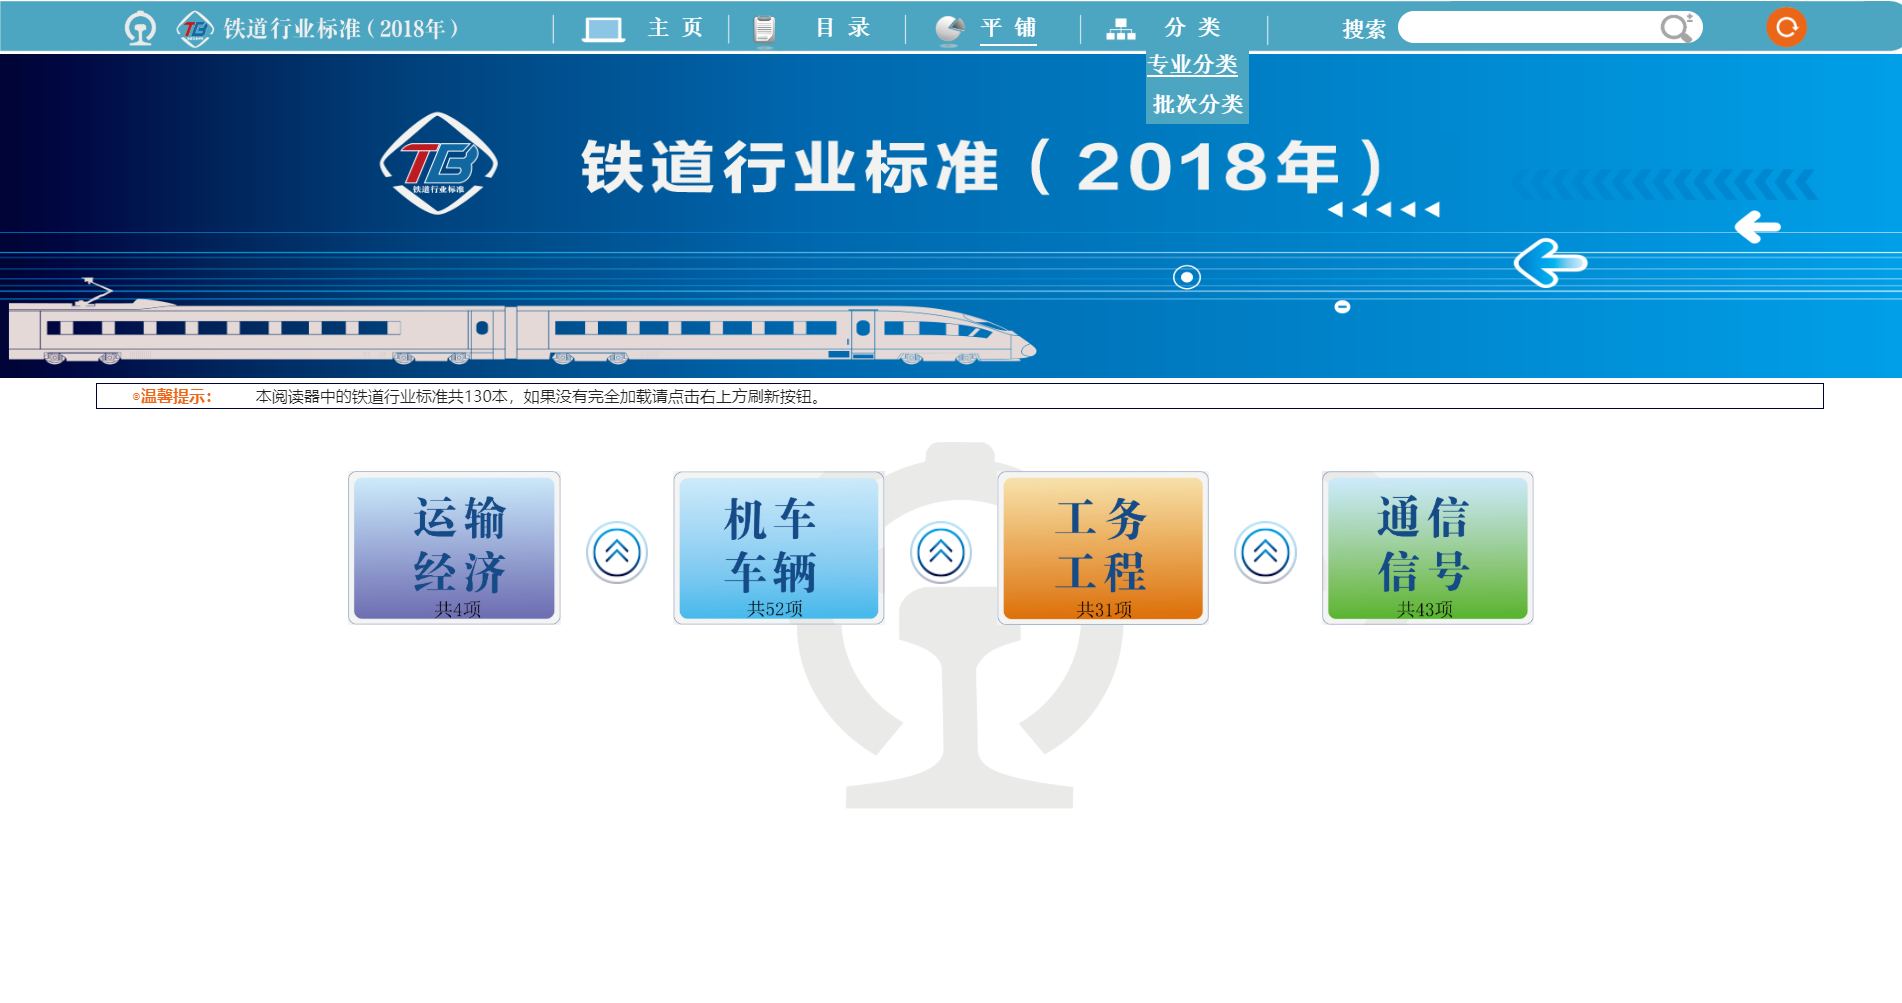Click the chevron button between 机车车辆 and 工务工程

(x=941, y=552)
